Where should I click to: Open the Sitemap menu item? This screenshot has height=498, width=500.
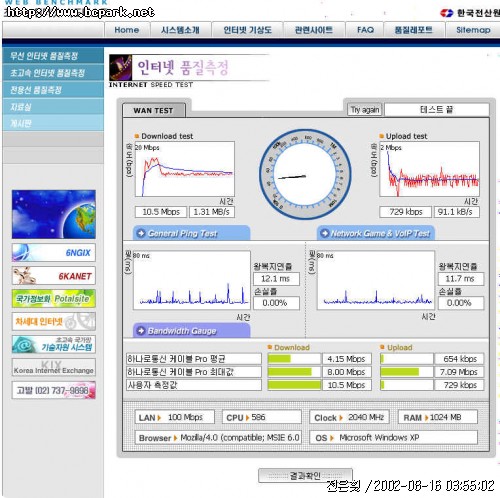coord(473,30)
